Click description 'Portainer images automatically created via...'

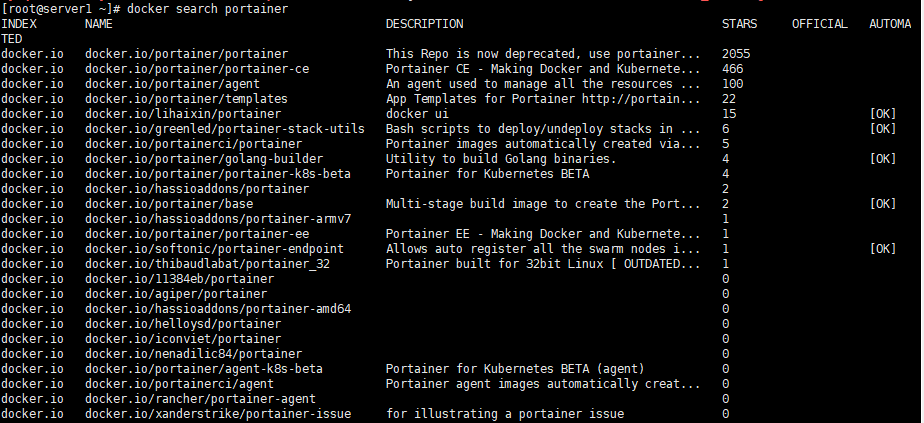pos(543,144)
